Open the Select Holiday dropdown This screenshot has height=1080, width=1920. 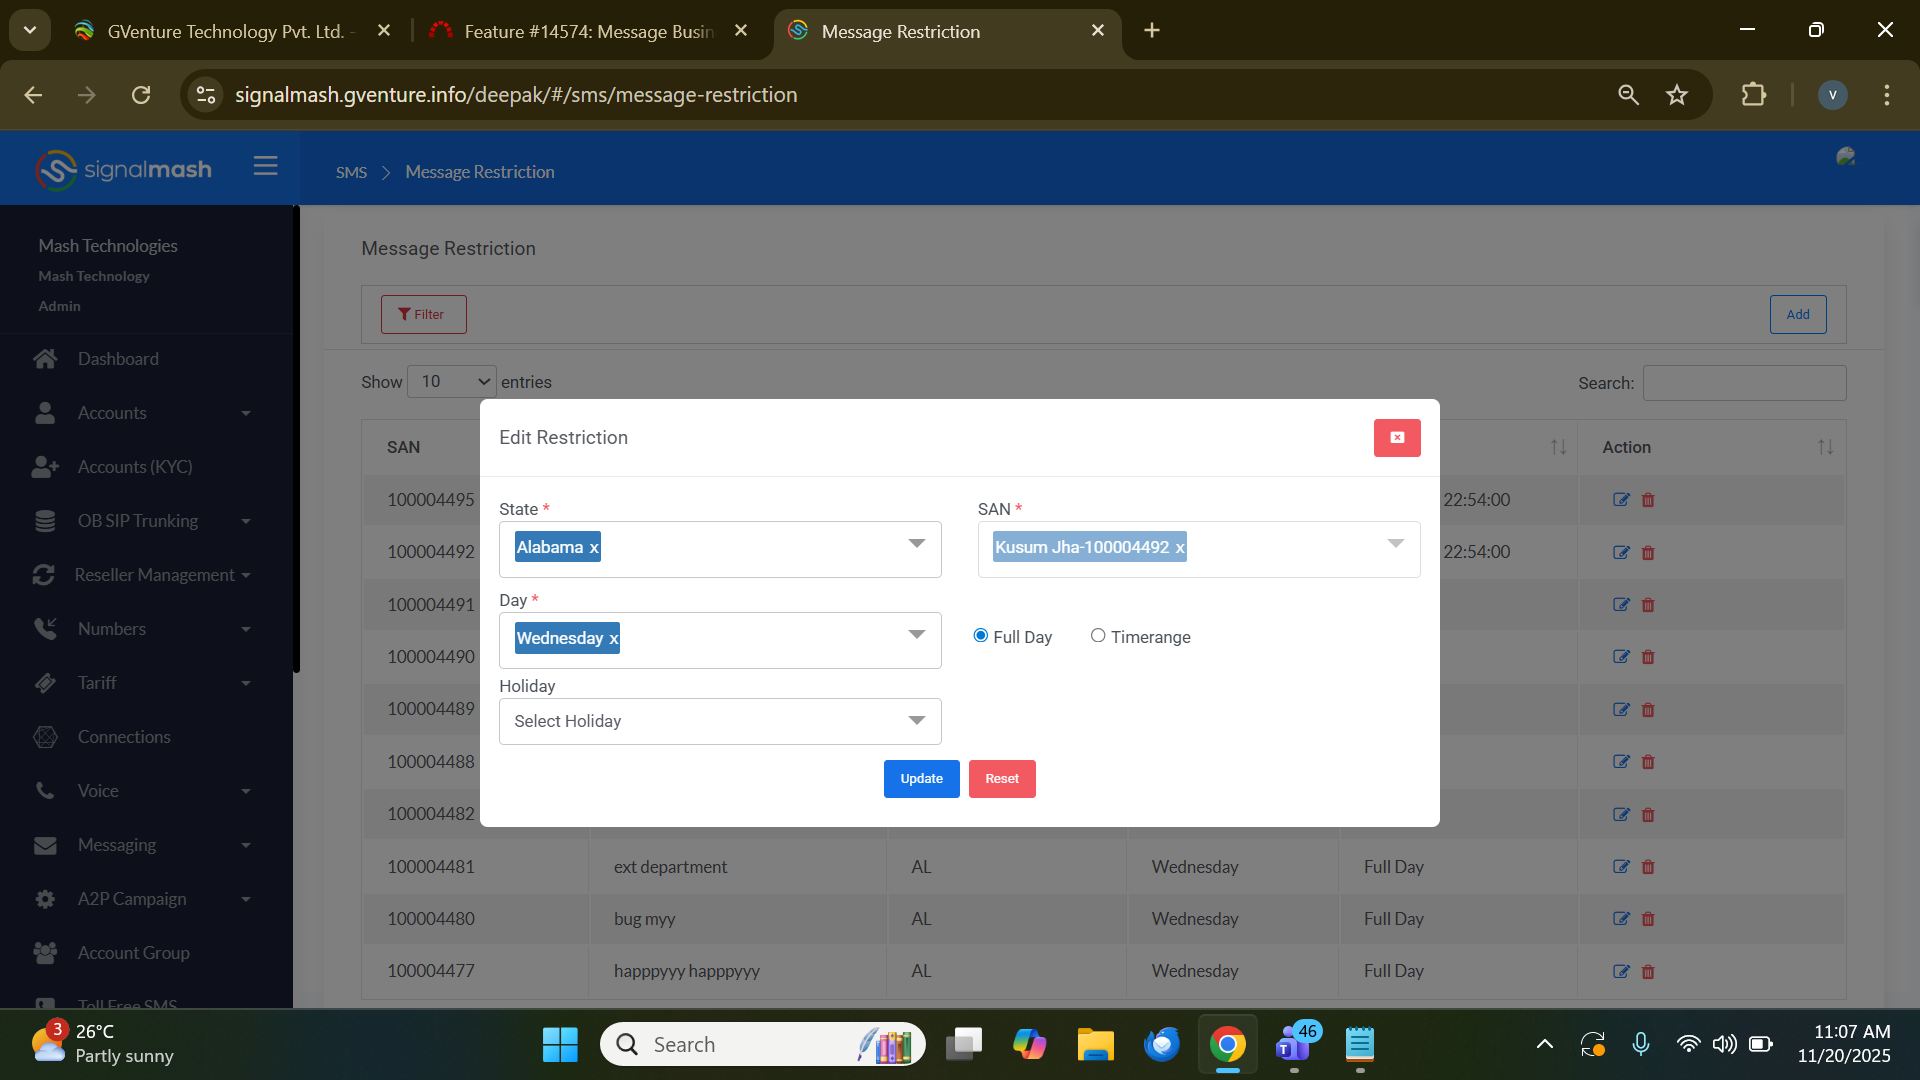click(720, 722)
